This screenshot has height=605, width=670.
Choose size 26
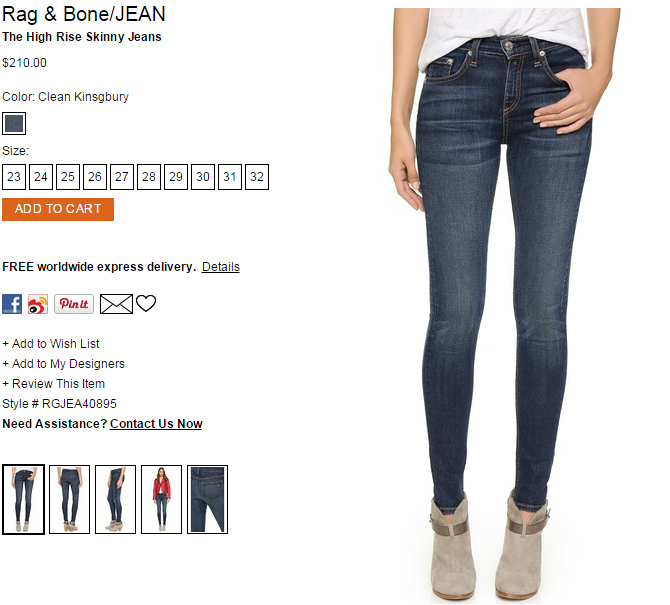95,177
